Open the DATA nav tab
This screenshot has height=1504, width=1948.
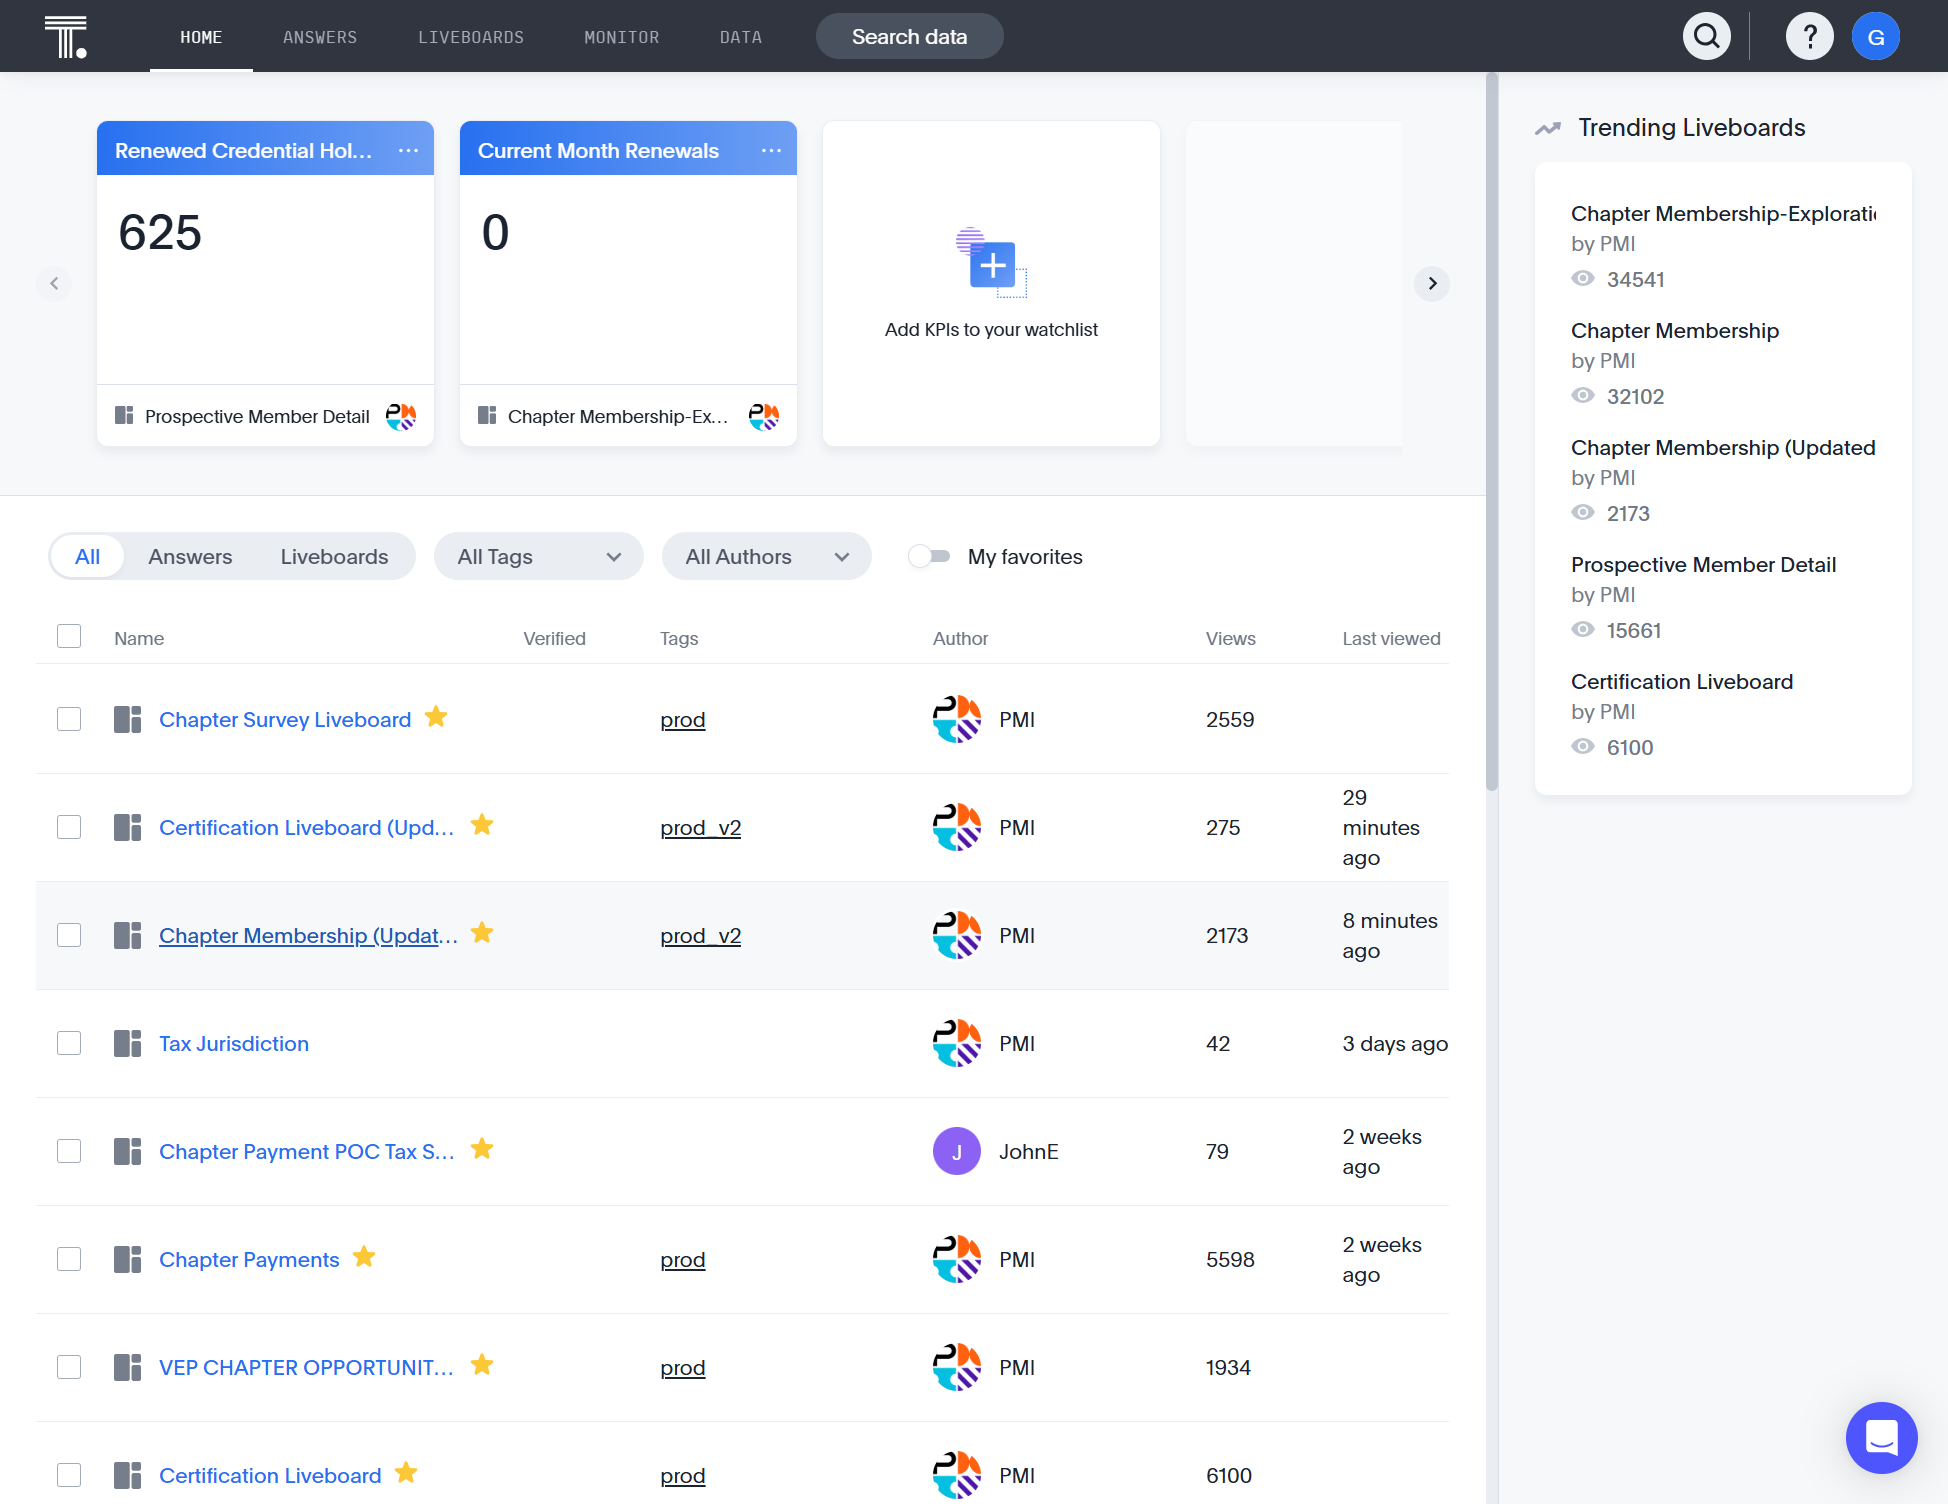tap(741, 37)
